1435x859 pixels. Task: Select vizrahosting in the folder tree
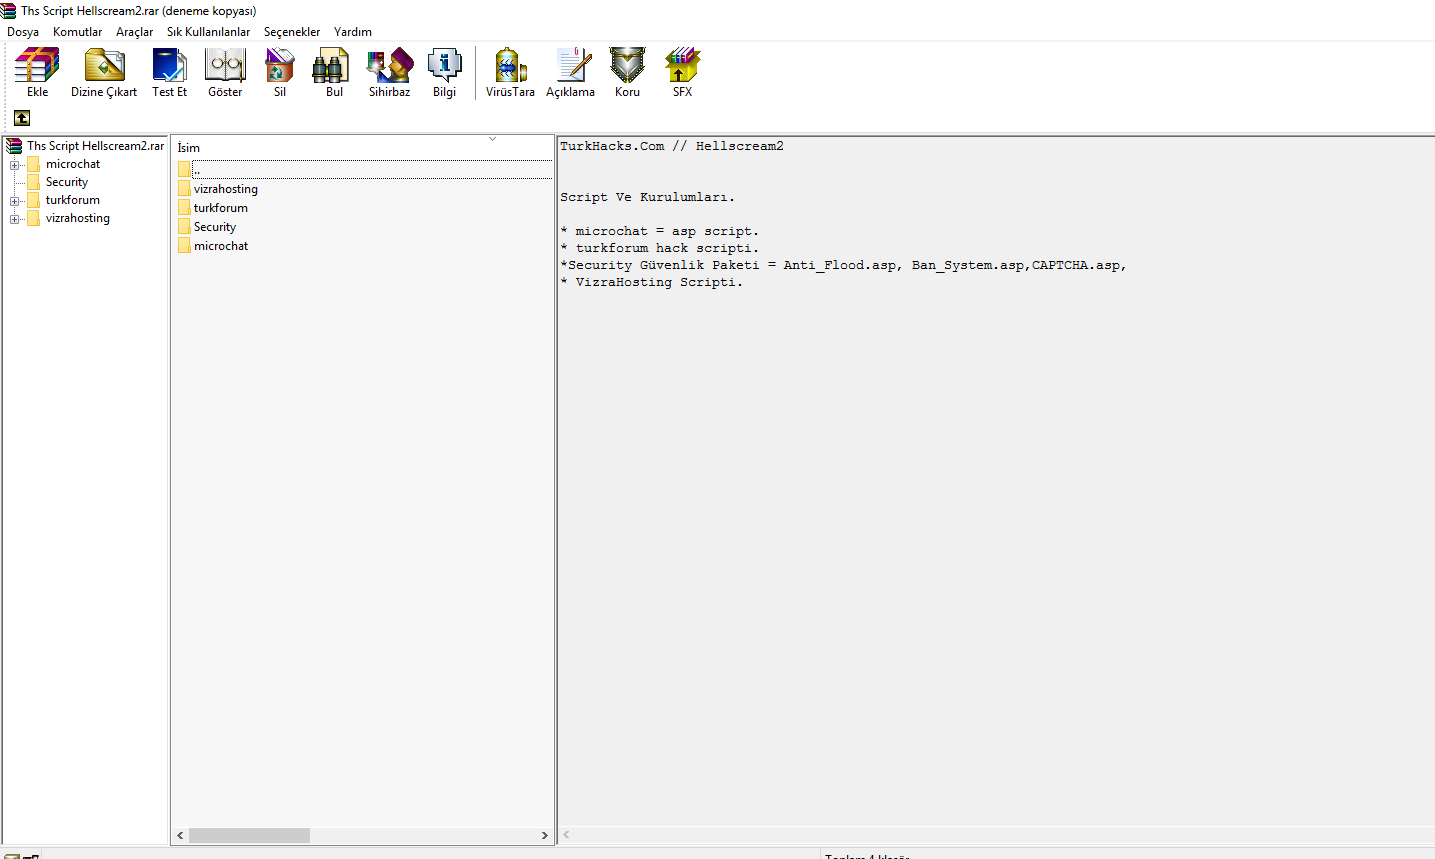pyautogui.click(x=78, y=218)
